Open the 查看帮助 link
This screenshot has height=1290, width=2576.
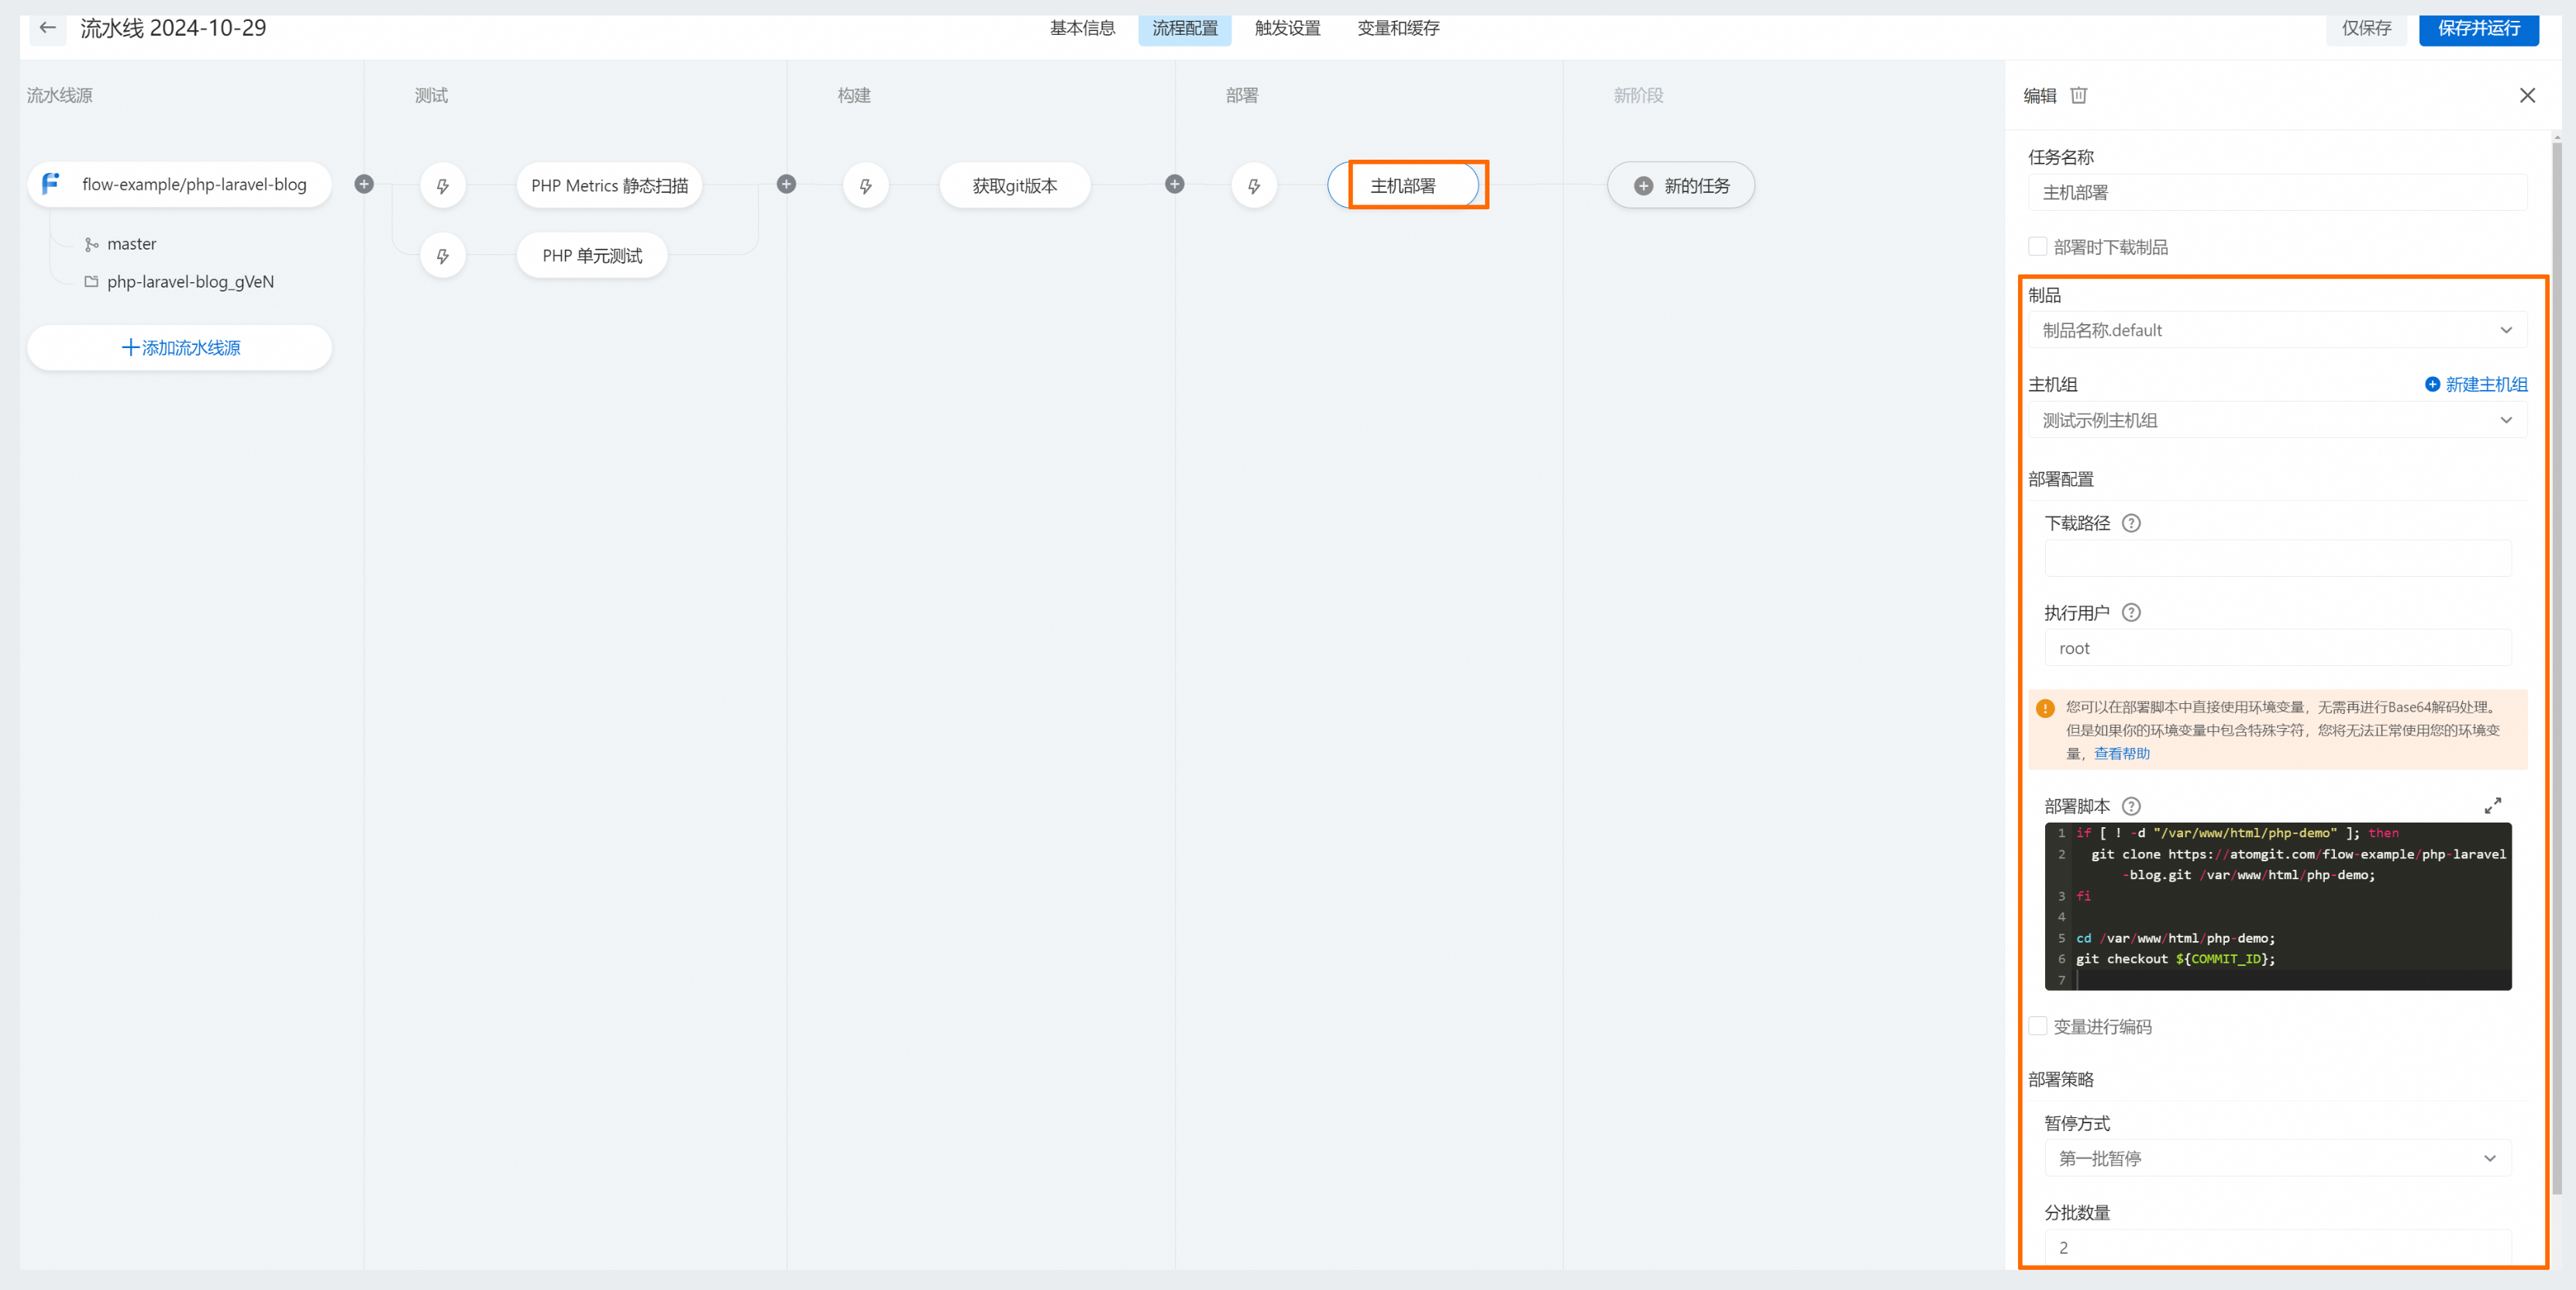coord(2121,753)
